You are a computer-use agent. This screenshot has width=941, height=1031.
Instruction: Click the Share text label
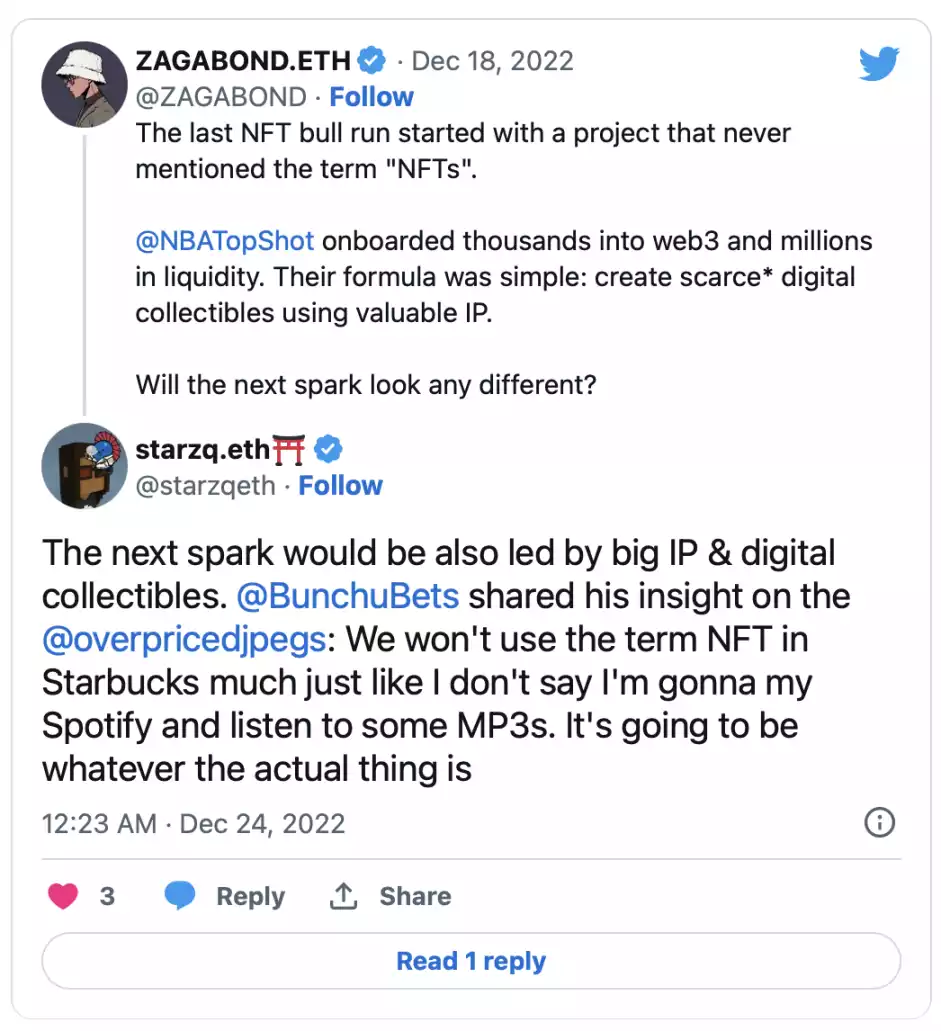click(414, 896)
